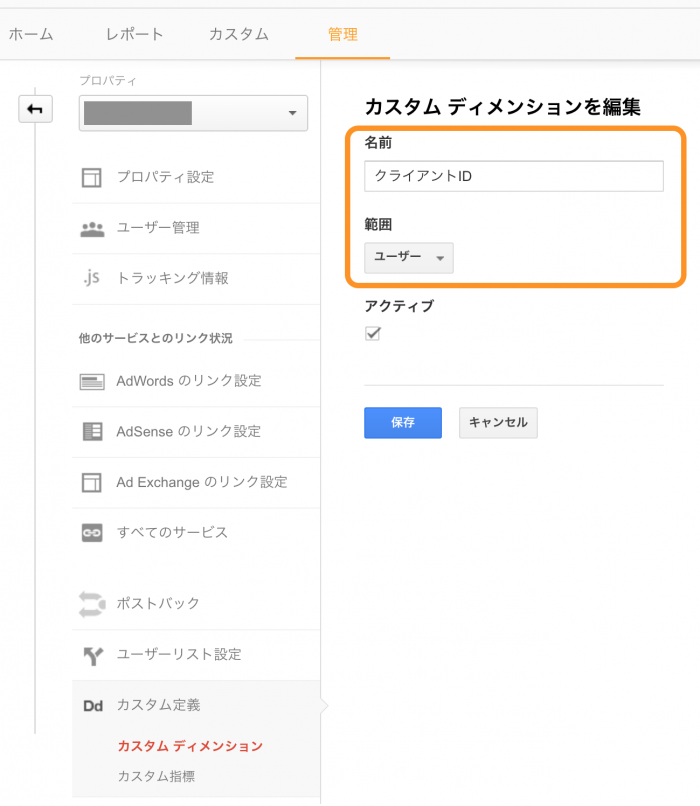Image resolution: width=700 pixels, height=806 pixels.
Task: Click the Ad Exchange link settings icon
Action: tap(92, 482)
